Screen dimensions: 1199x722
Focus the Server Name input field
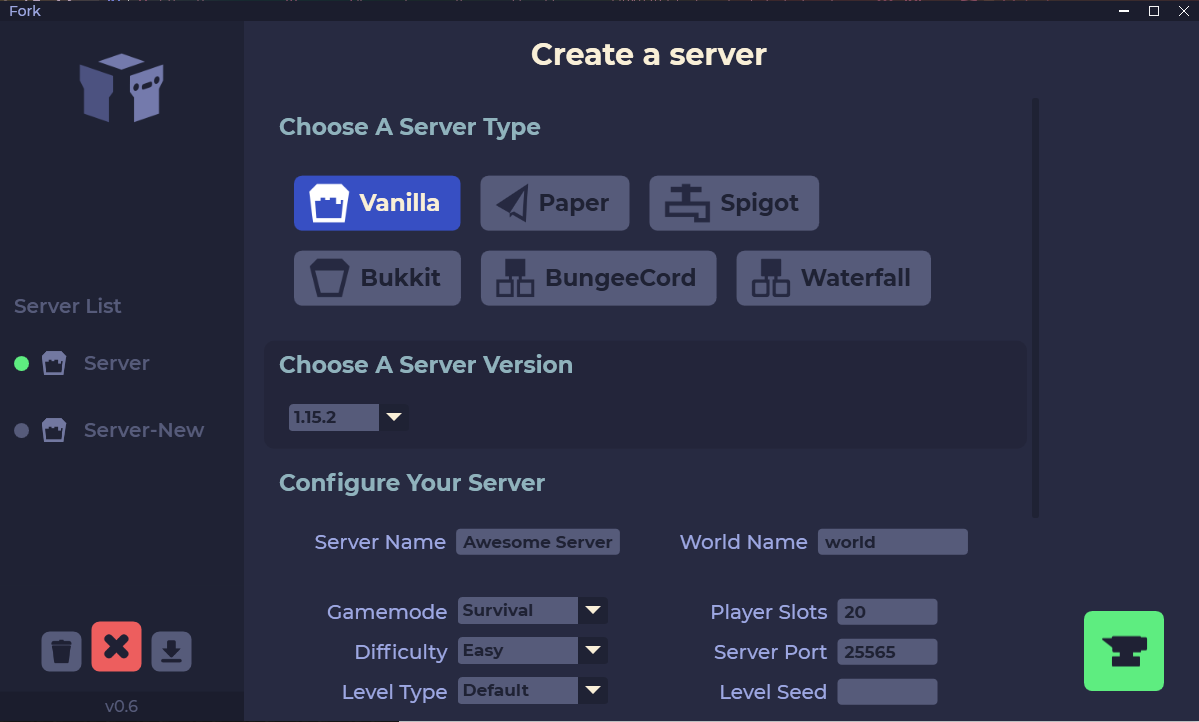(538, 542)
